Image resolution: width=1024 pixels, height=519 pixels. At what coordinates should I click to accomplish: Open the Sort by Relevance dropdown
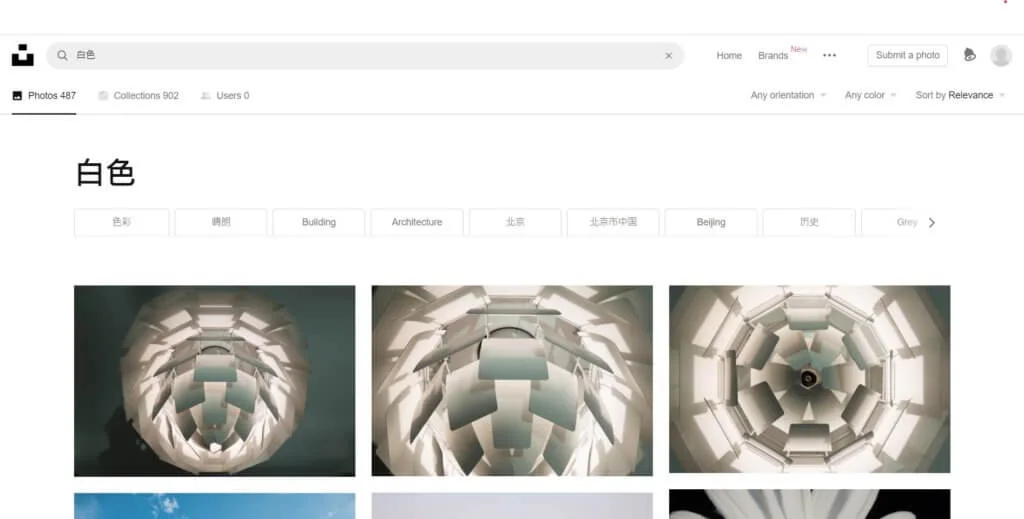pos(960,95)
